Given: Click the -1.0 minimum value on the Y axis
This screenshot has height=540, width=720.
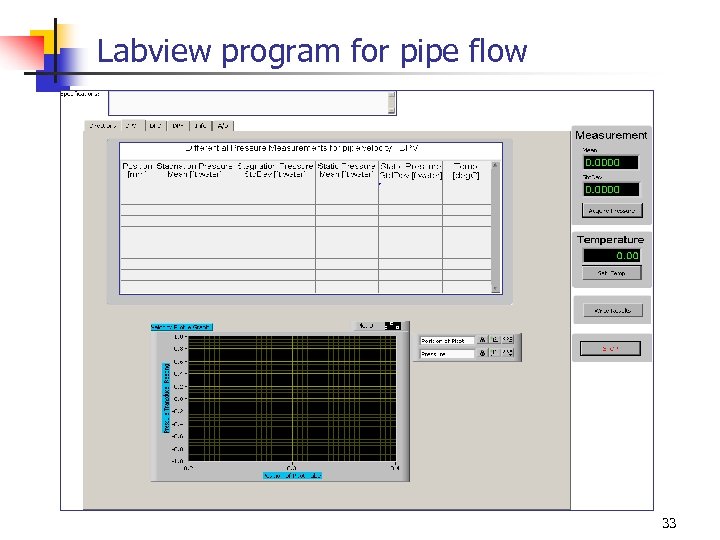Looking at the screenshot, I should coord(178,461).
